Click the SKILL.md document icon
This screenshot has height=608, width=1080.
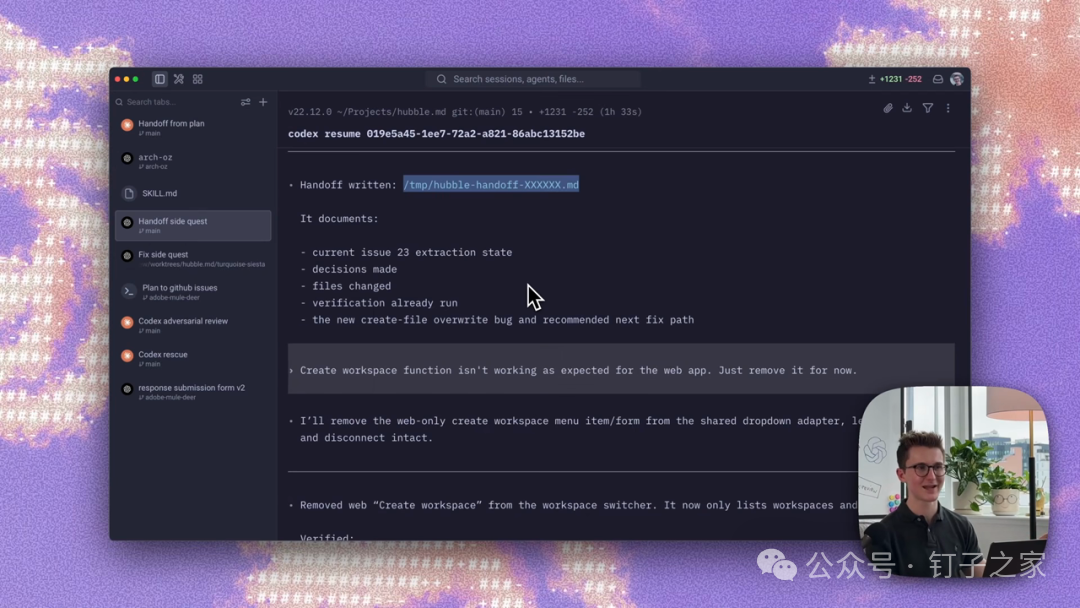[129, 193]
